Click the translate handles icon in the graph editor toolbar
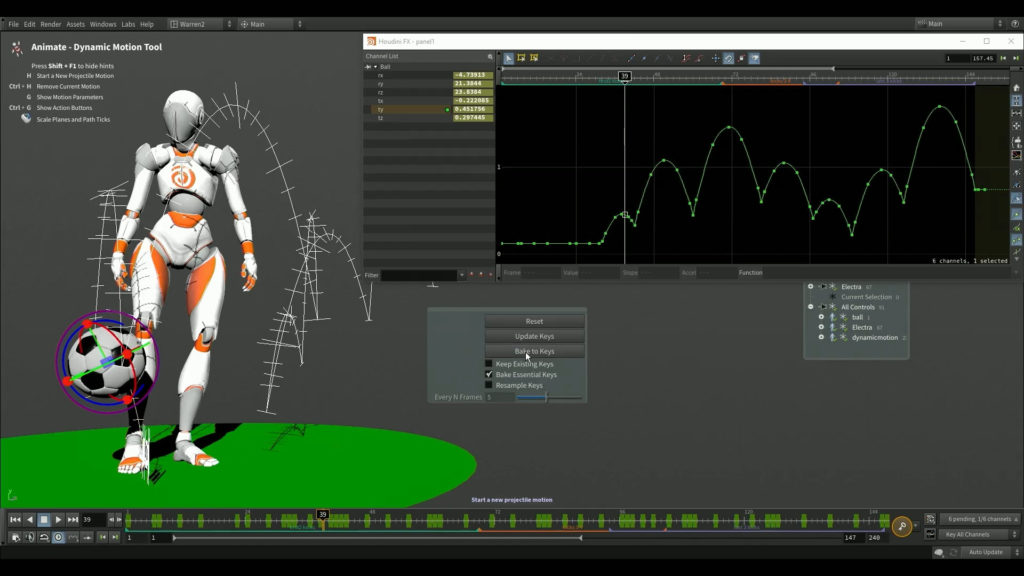 coord(714,56)
